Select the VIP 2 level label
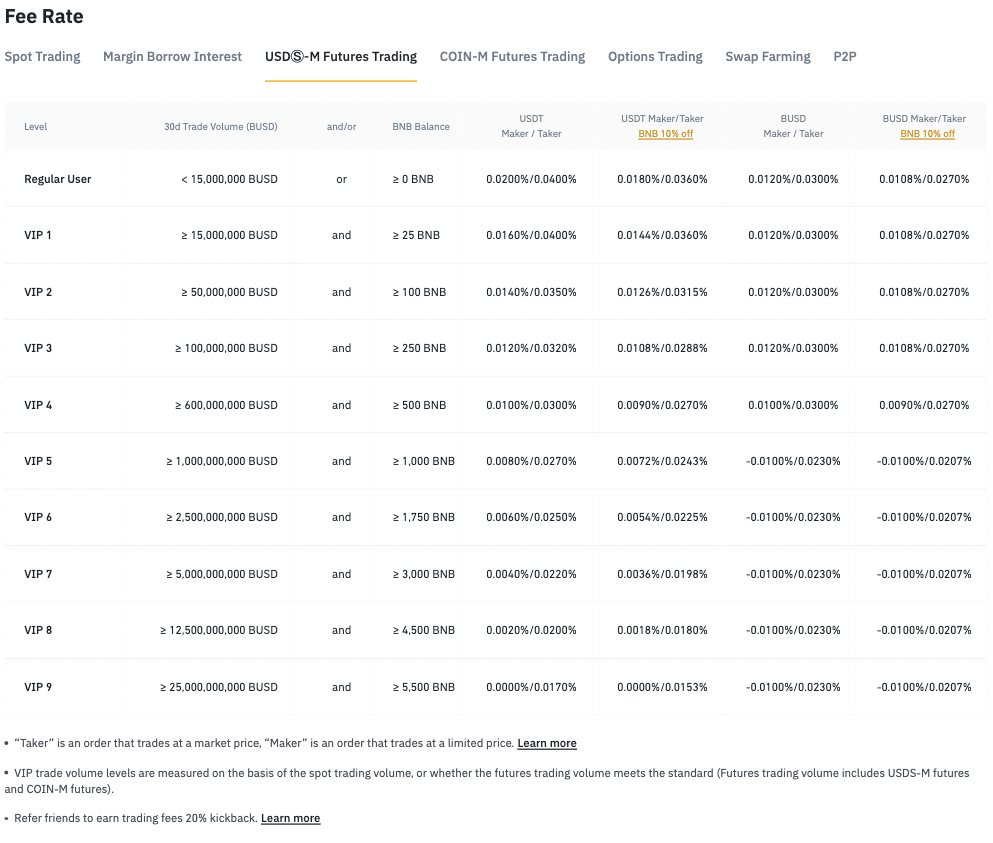Image resolution: width=993 pixels, height=843 pixels. point(38,292)
